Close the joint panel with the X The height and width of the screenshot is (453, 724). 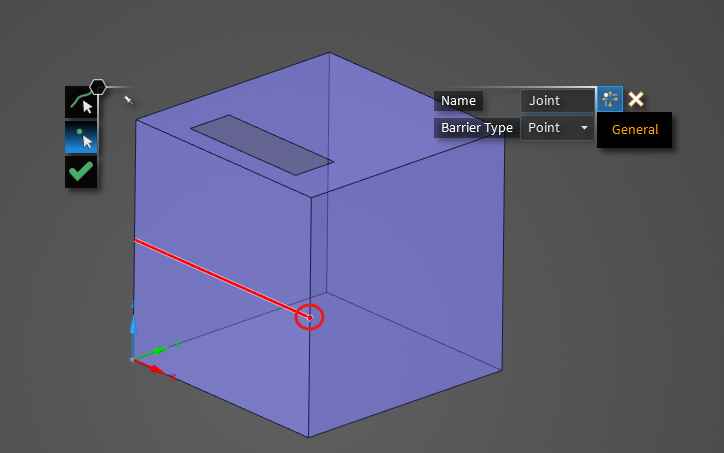pyautogui.click(x=635, y=99)
